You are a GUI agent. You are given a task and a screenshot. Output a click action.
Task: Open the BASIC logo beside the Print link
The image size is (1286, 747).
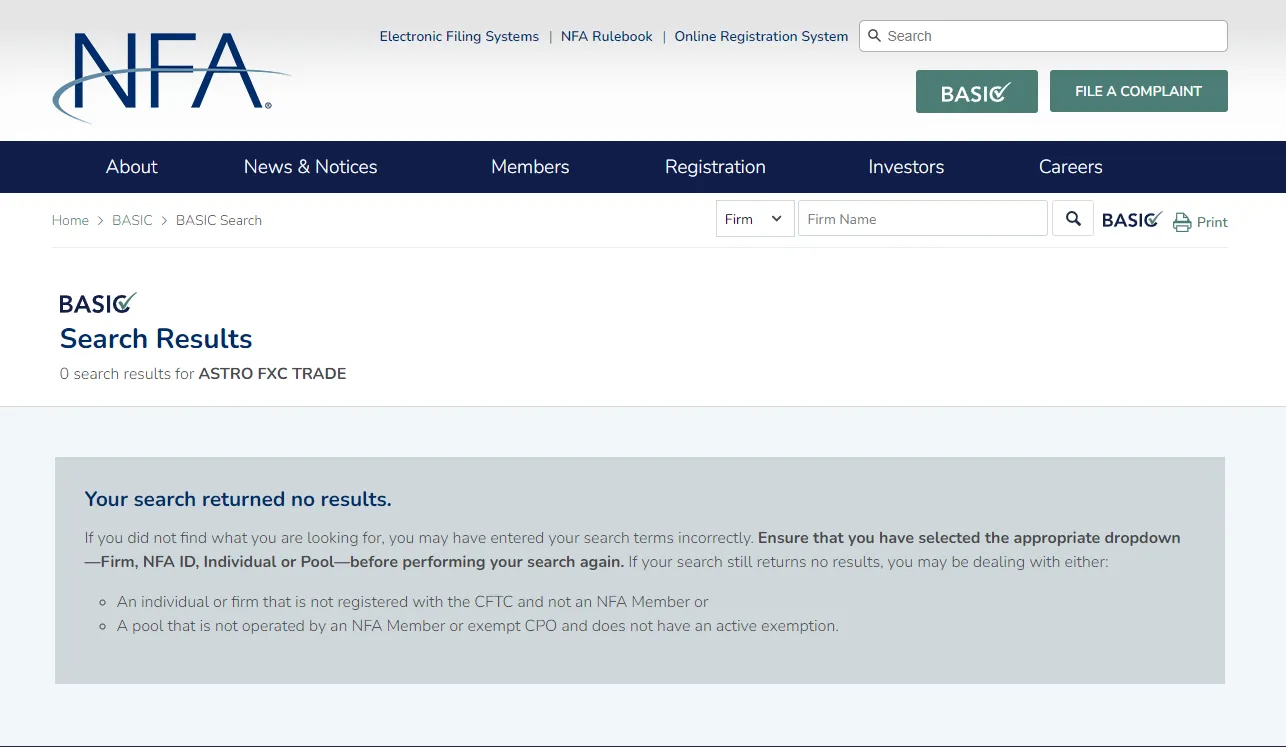1132,220
